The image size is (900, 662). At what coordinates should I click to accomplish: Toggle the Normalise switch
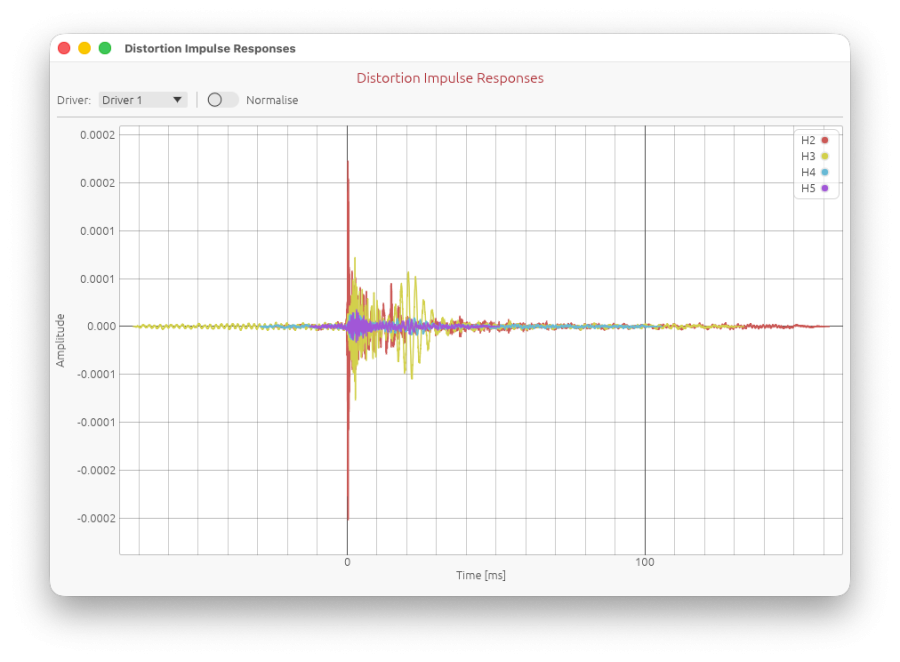223,100
